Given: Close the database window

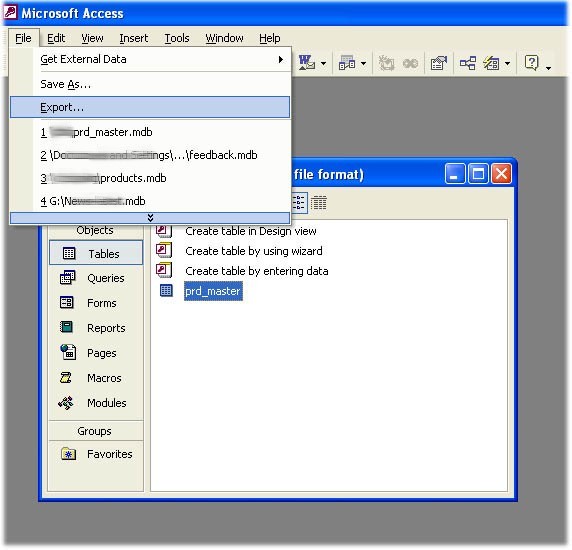Looking at the screenshot, I should (501, 174).
